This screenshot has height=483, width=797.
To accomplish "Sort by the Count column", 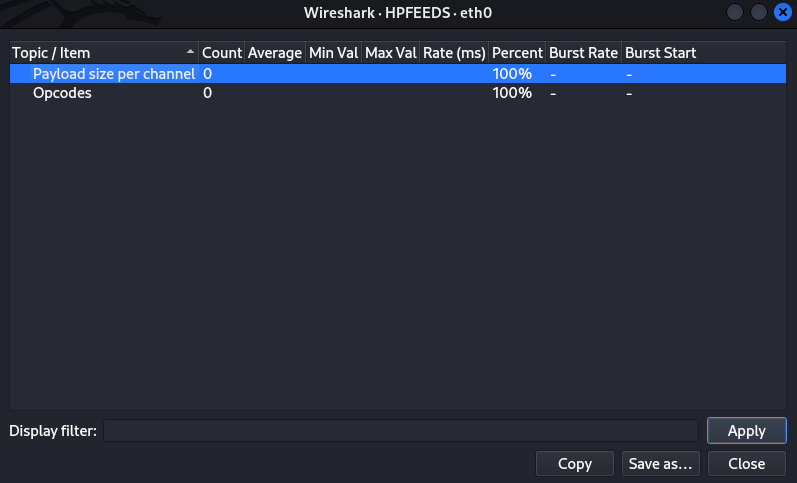I will [222, 52].
